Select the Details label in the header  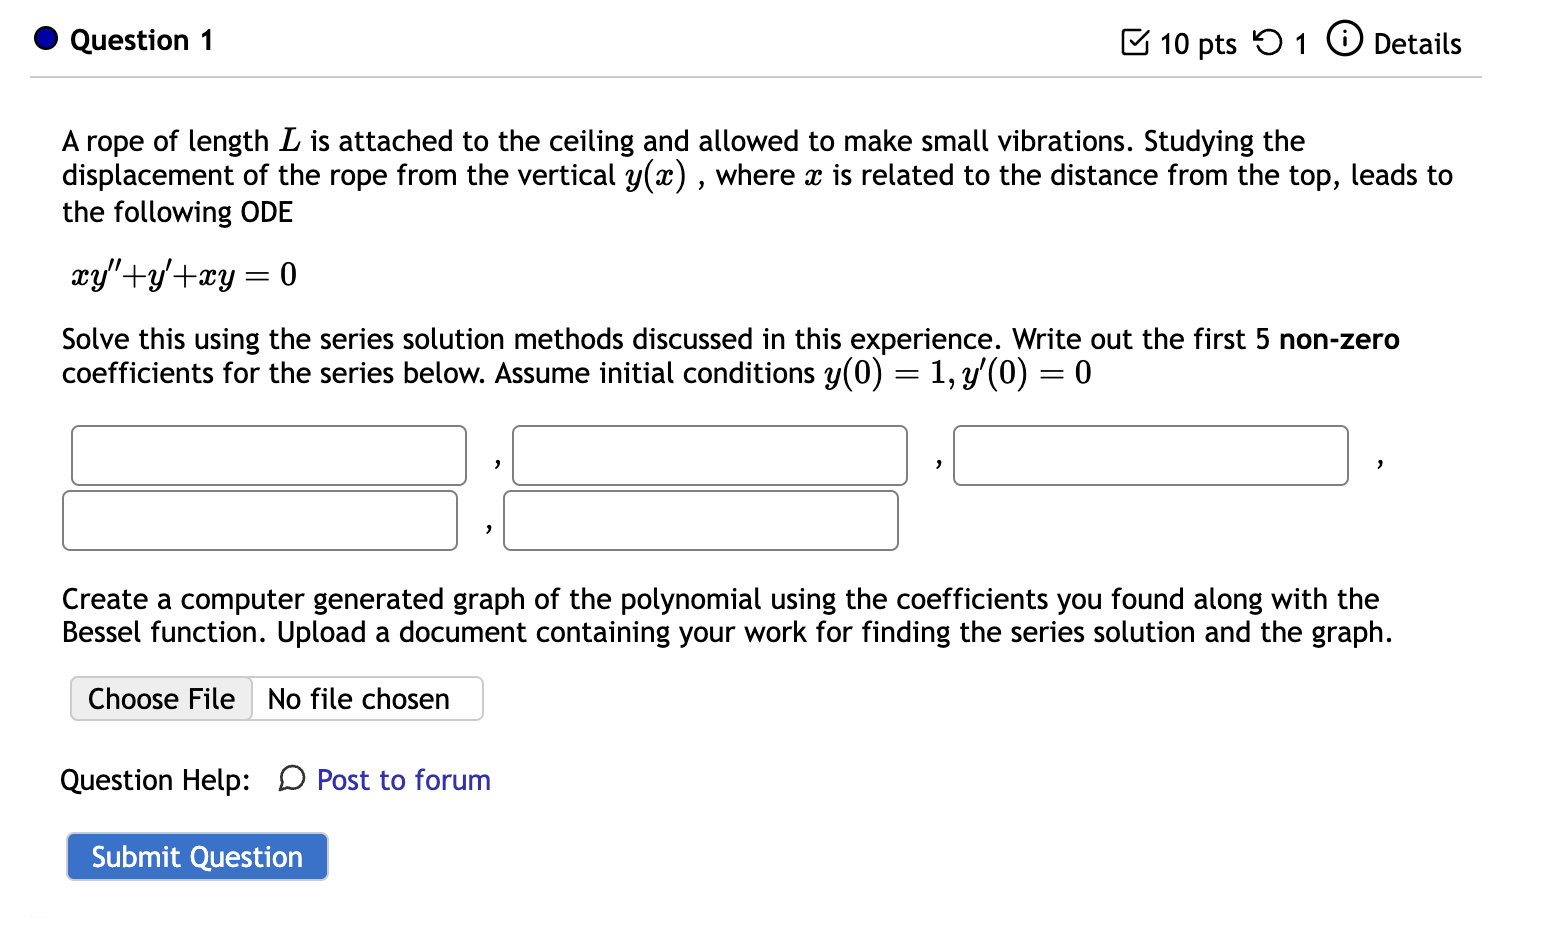(x=1420, y=44)
